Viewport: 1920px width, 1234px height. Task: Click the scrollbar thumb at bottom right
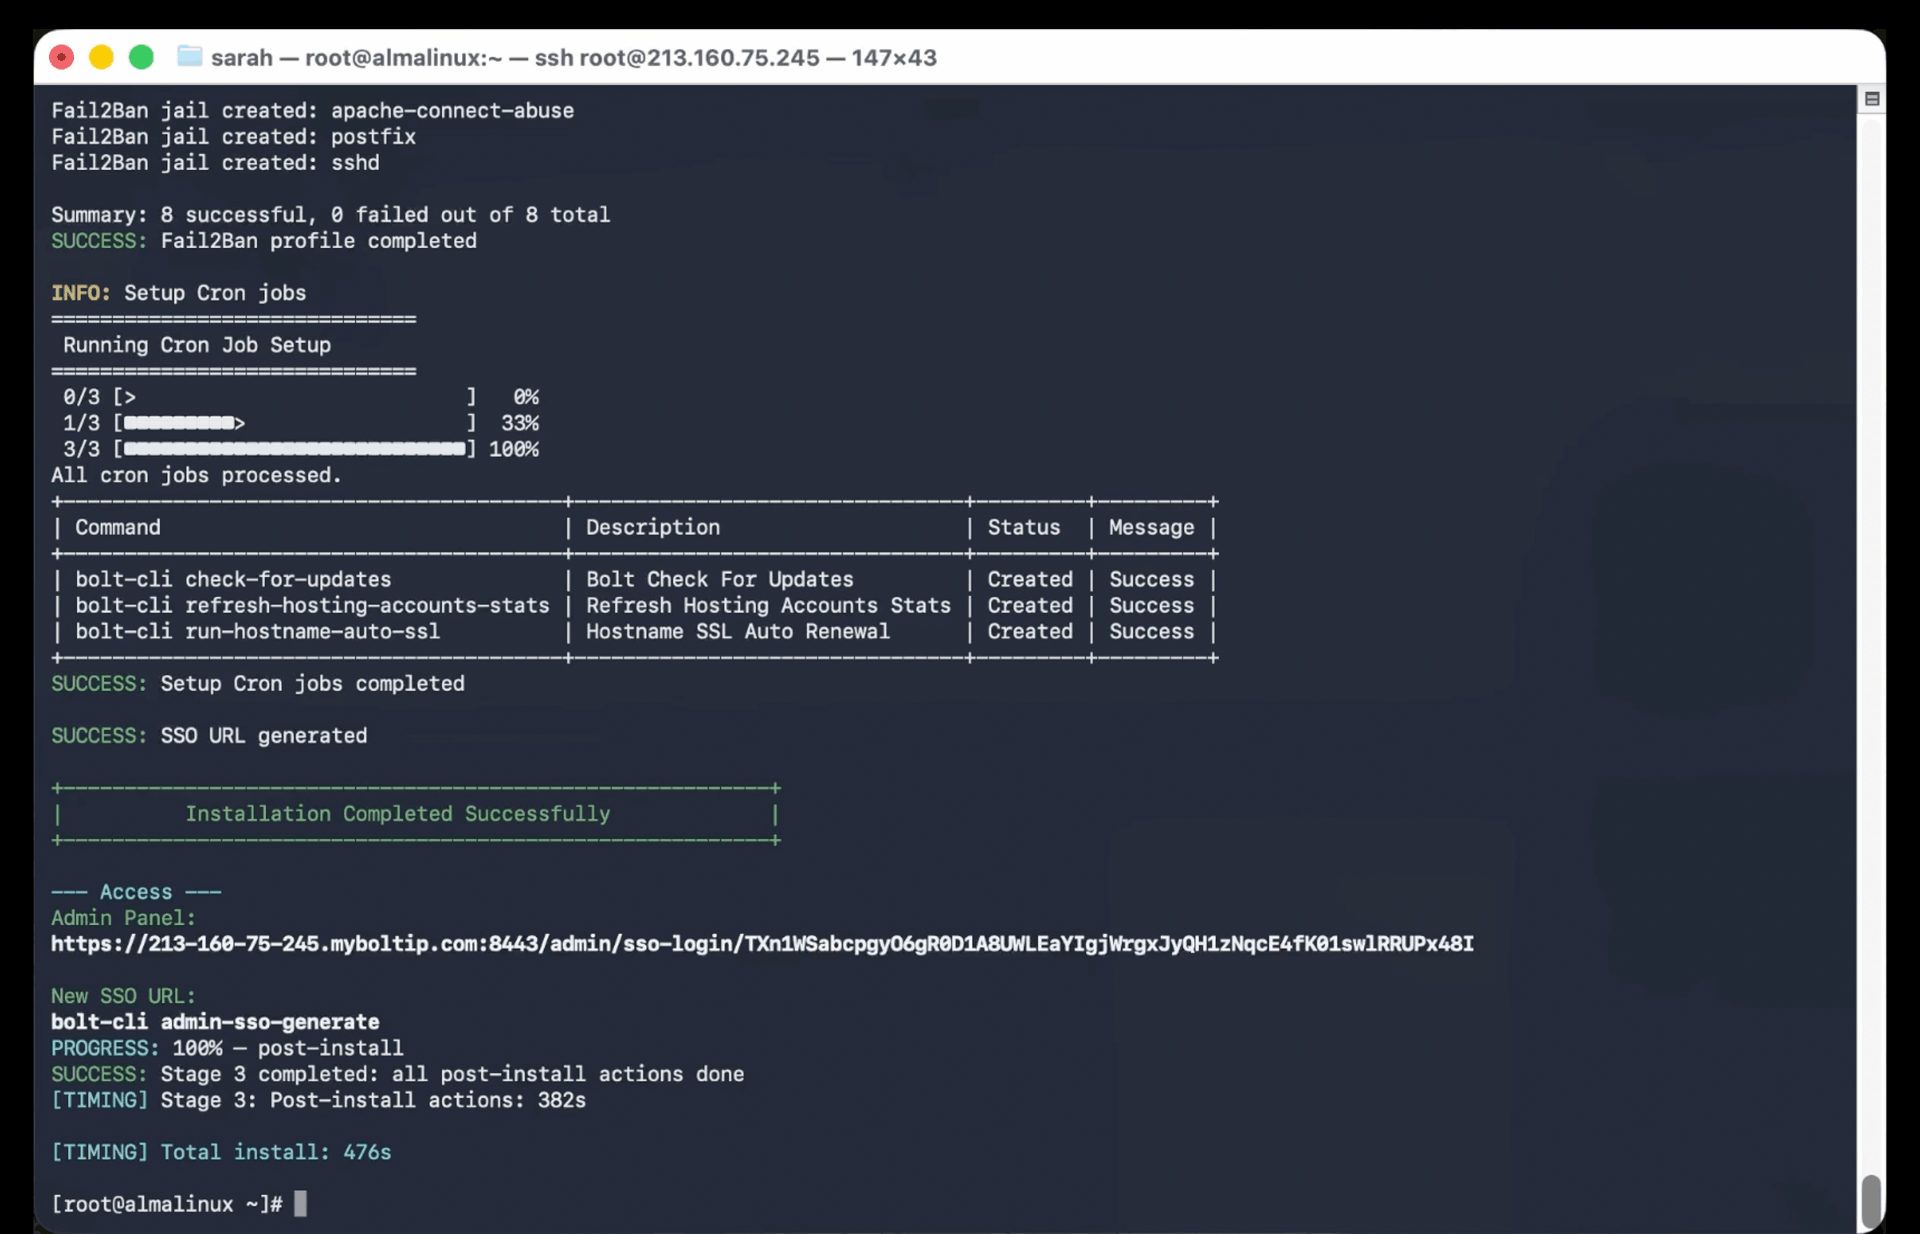1871,1200
